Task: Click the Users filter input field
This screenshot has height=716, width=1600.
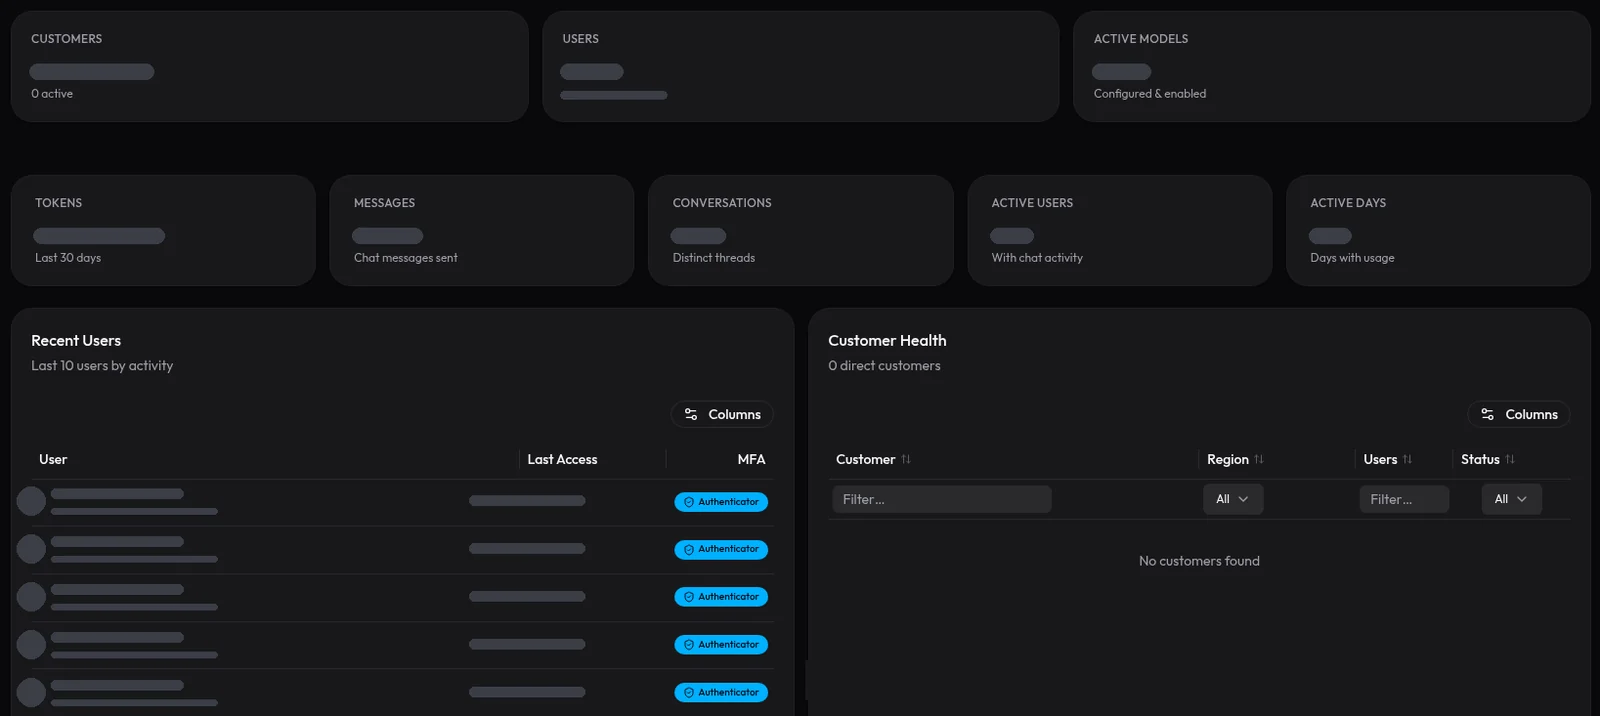Action: 1404,499
